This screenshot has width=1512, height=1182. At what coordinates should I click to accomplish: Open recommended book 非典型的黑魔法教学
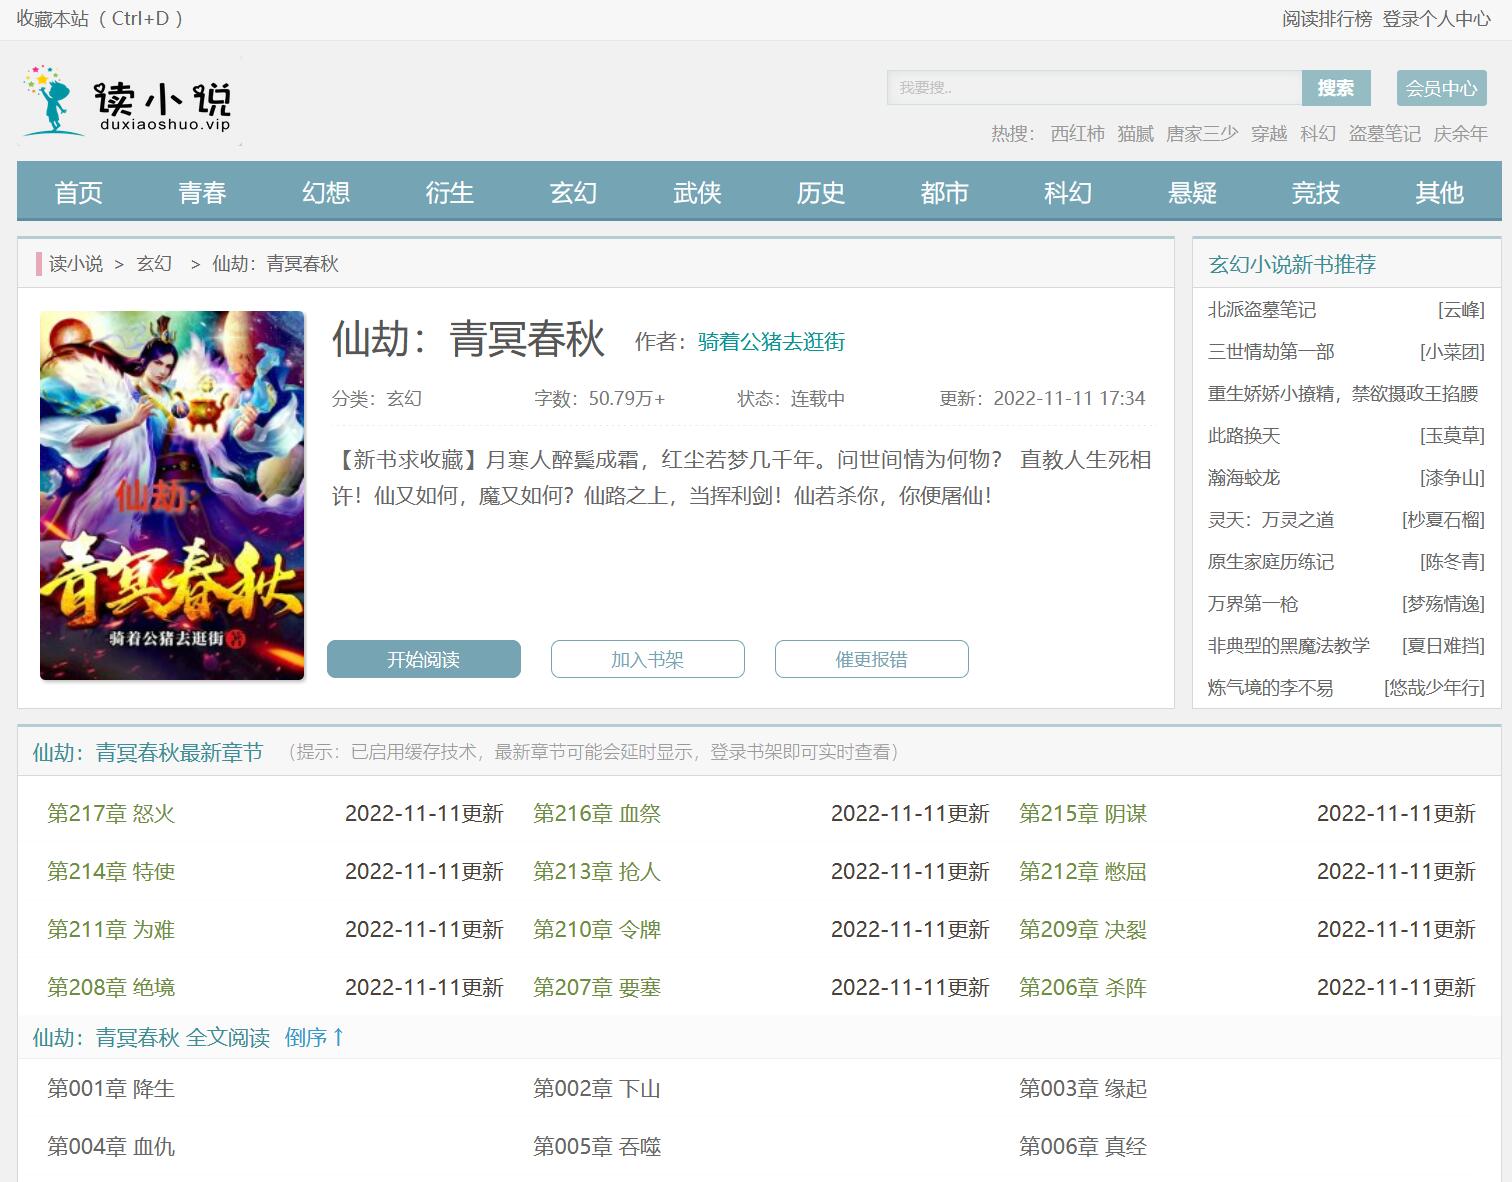point(1289,646)
